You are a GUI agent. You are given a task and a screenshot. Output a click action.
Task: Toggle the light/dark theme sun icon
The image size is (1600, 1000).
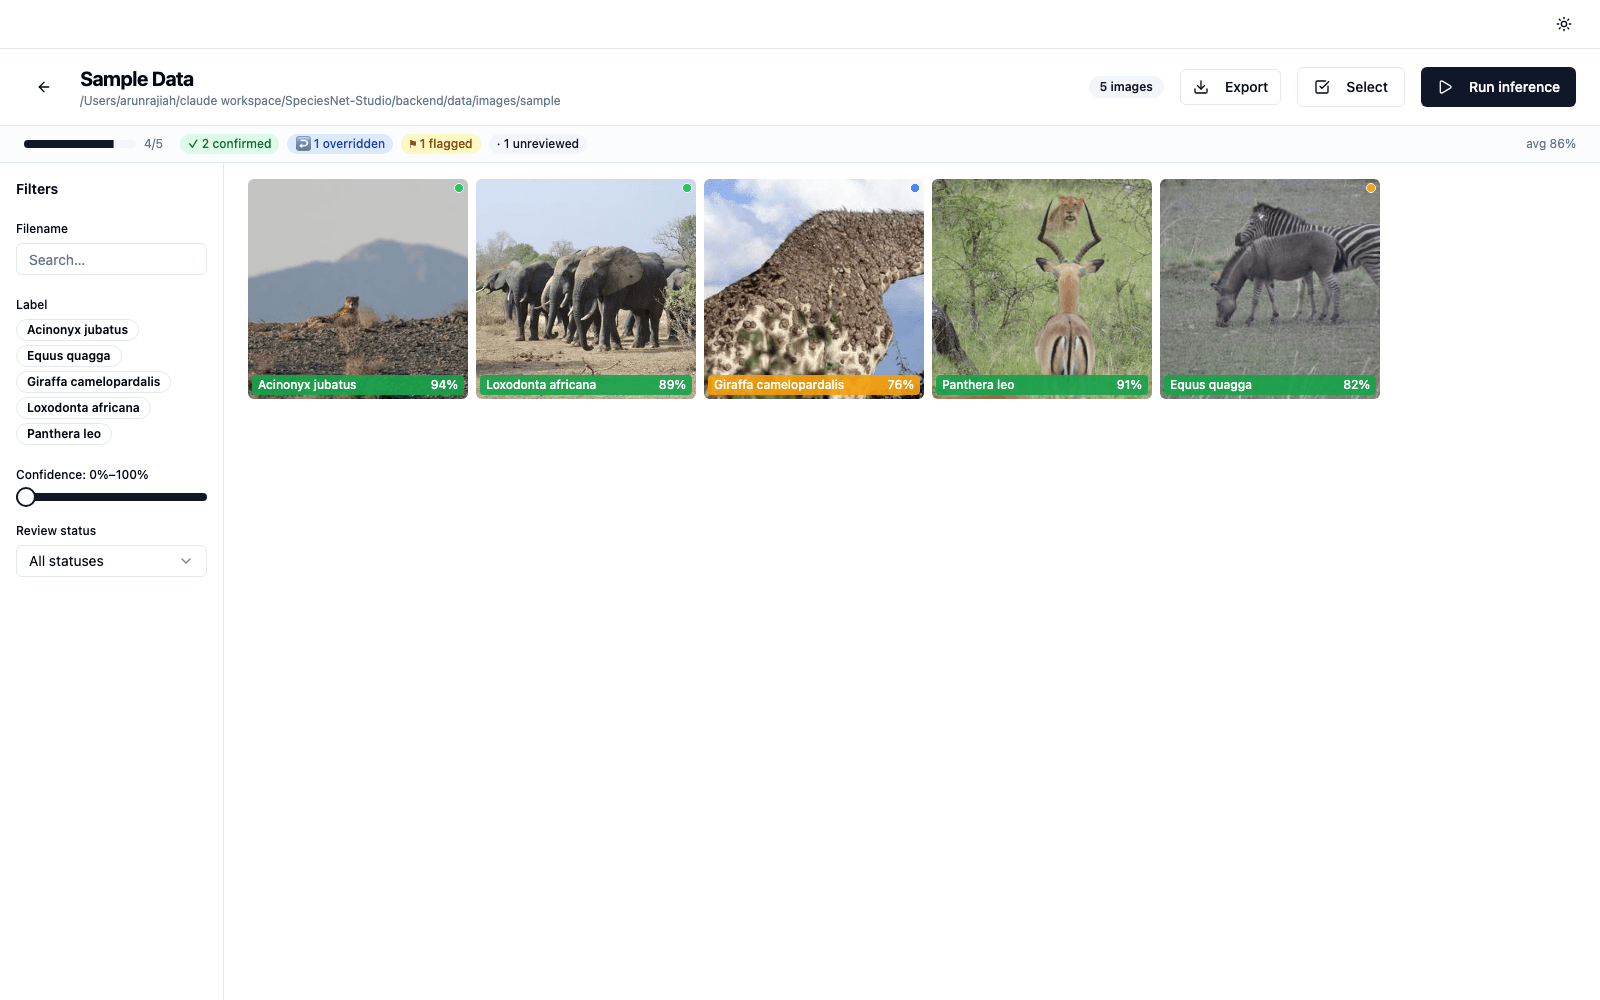click(x=1564, y=24)
